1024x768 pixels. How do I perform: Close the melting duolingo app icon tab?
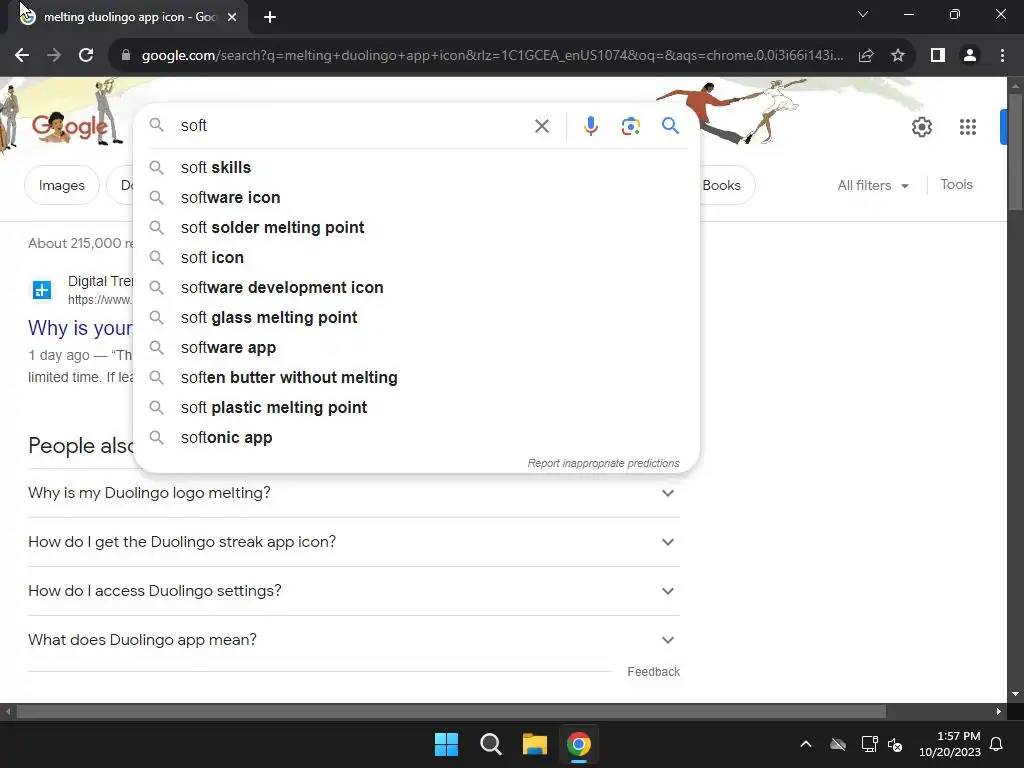(x=232, y=17)
